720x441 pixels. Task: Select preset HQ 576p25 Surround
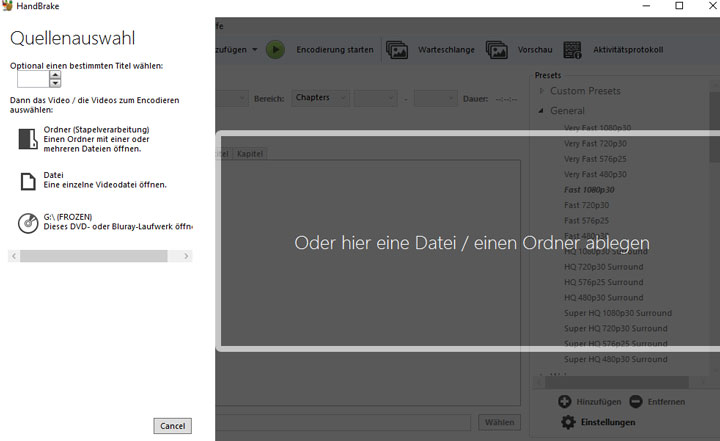[x=603, y=282]
